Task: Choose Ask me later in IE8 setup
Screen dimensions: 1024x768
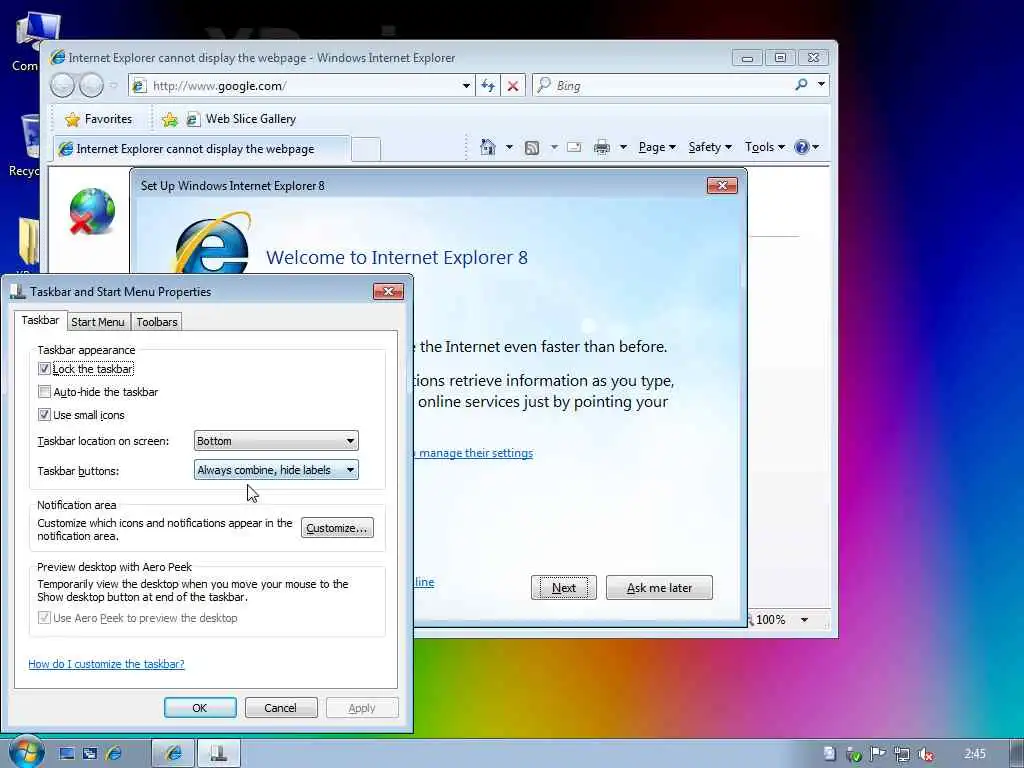Action: (x=659, y=588)
